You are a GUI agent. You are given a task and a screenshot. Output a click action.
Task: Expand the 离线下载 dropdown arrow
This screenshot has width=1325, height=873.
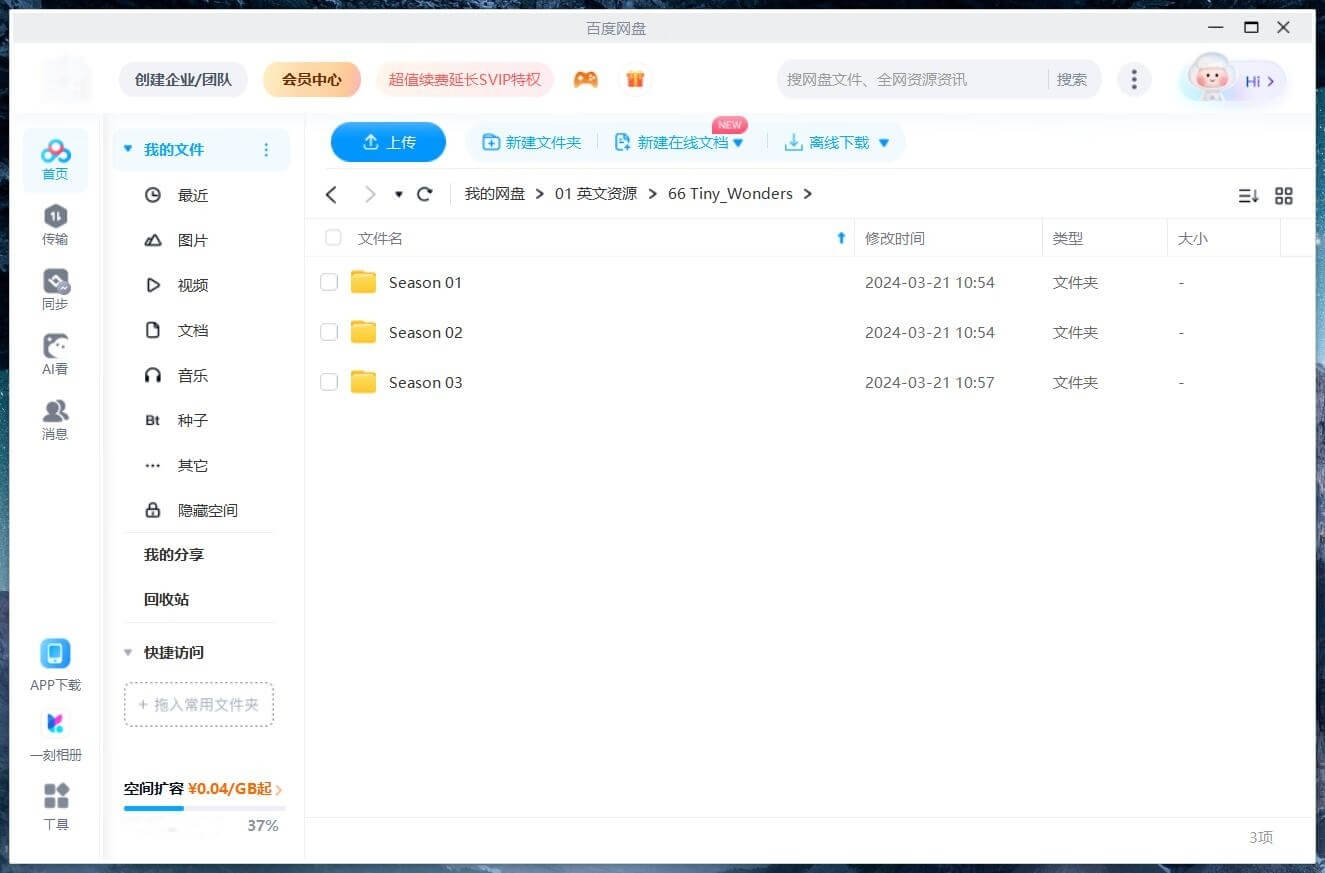tap(884, 143)
